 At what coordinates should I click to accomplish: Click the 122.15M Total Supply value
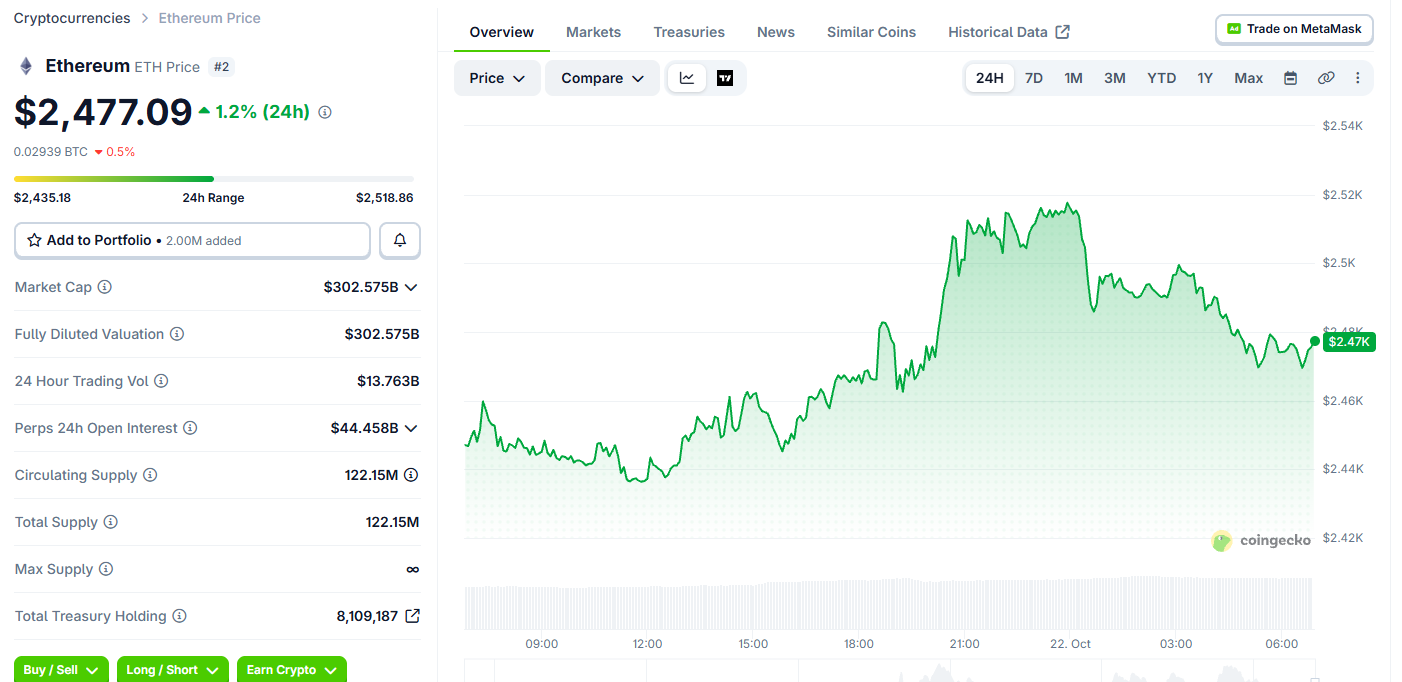pos(392,522)
